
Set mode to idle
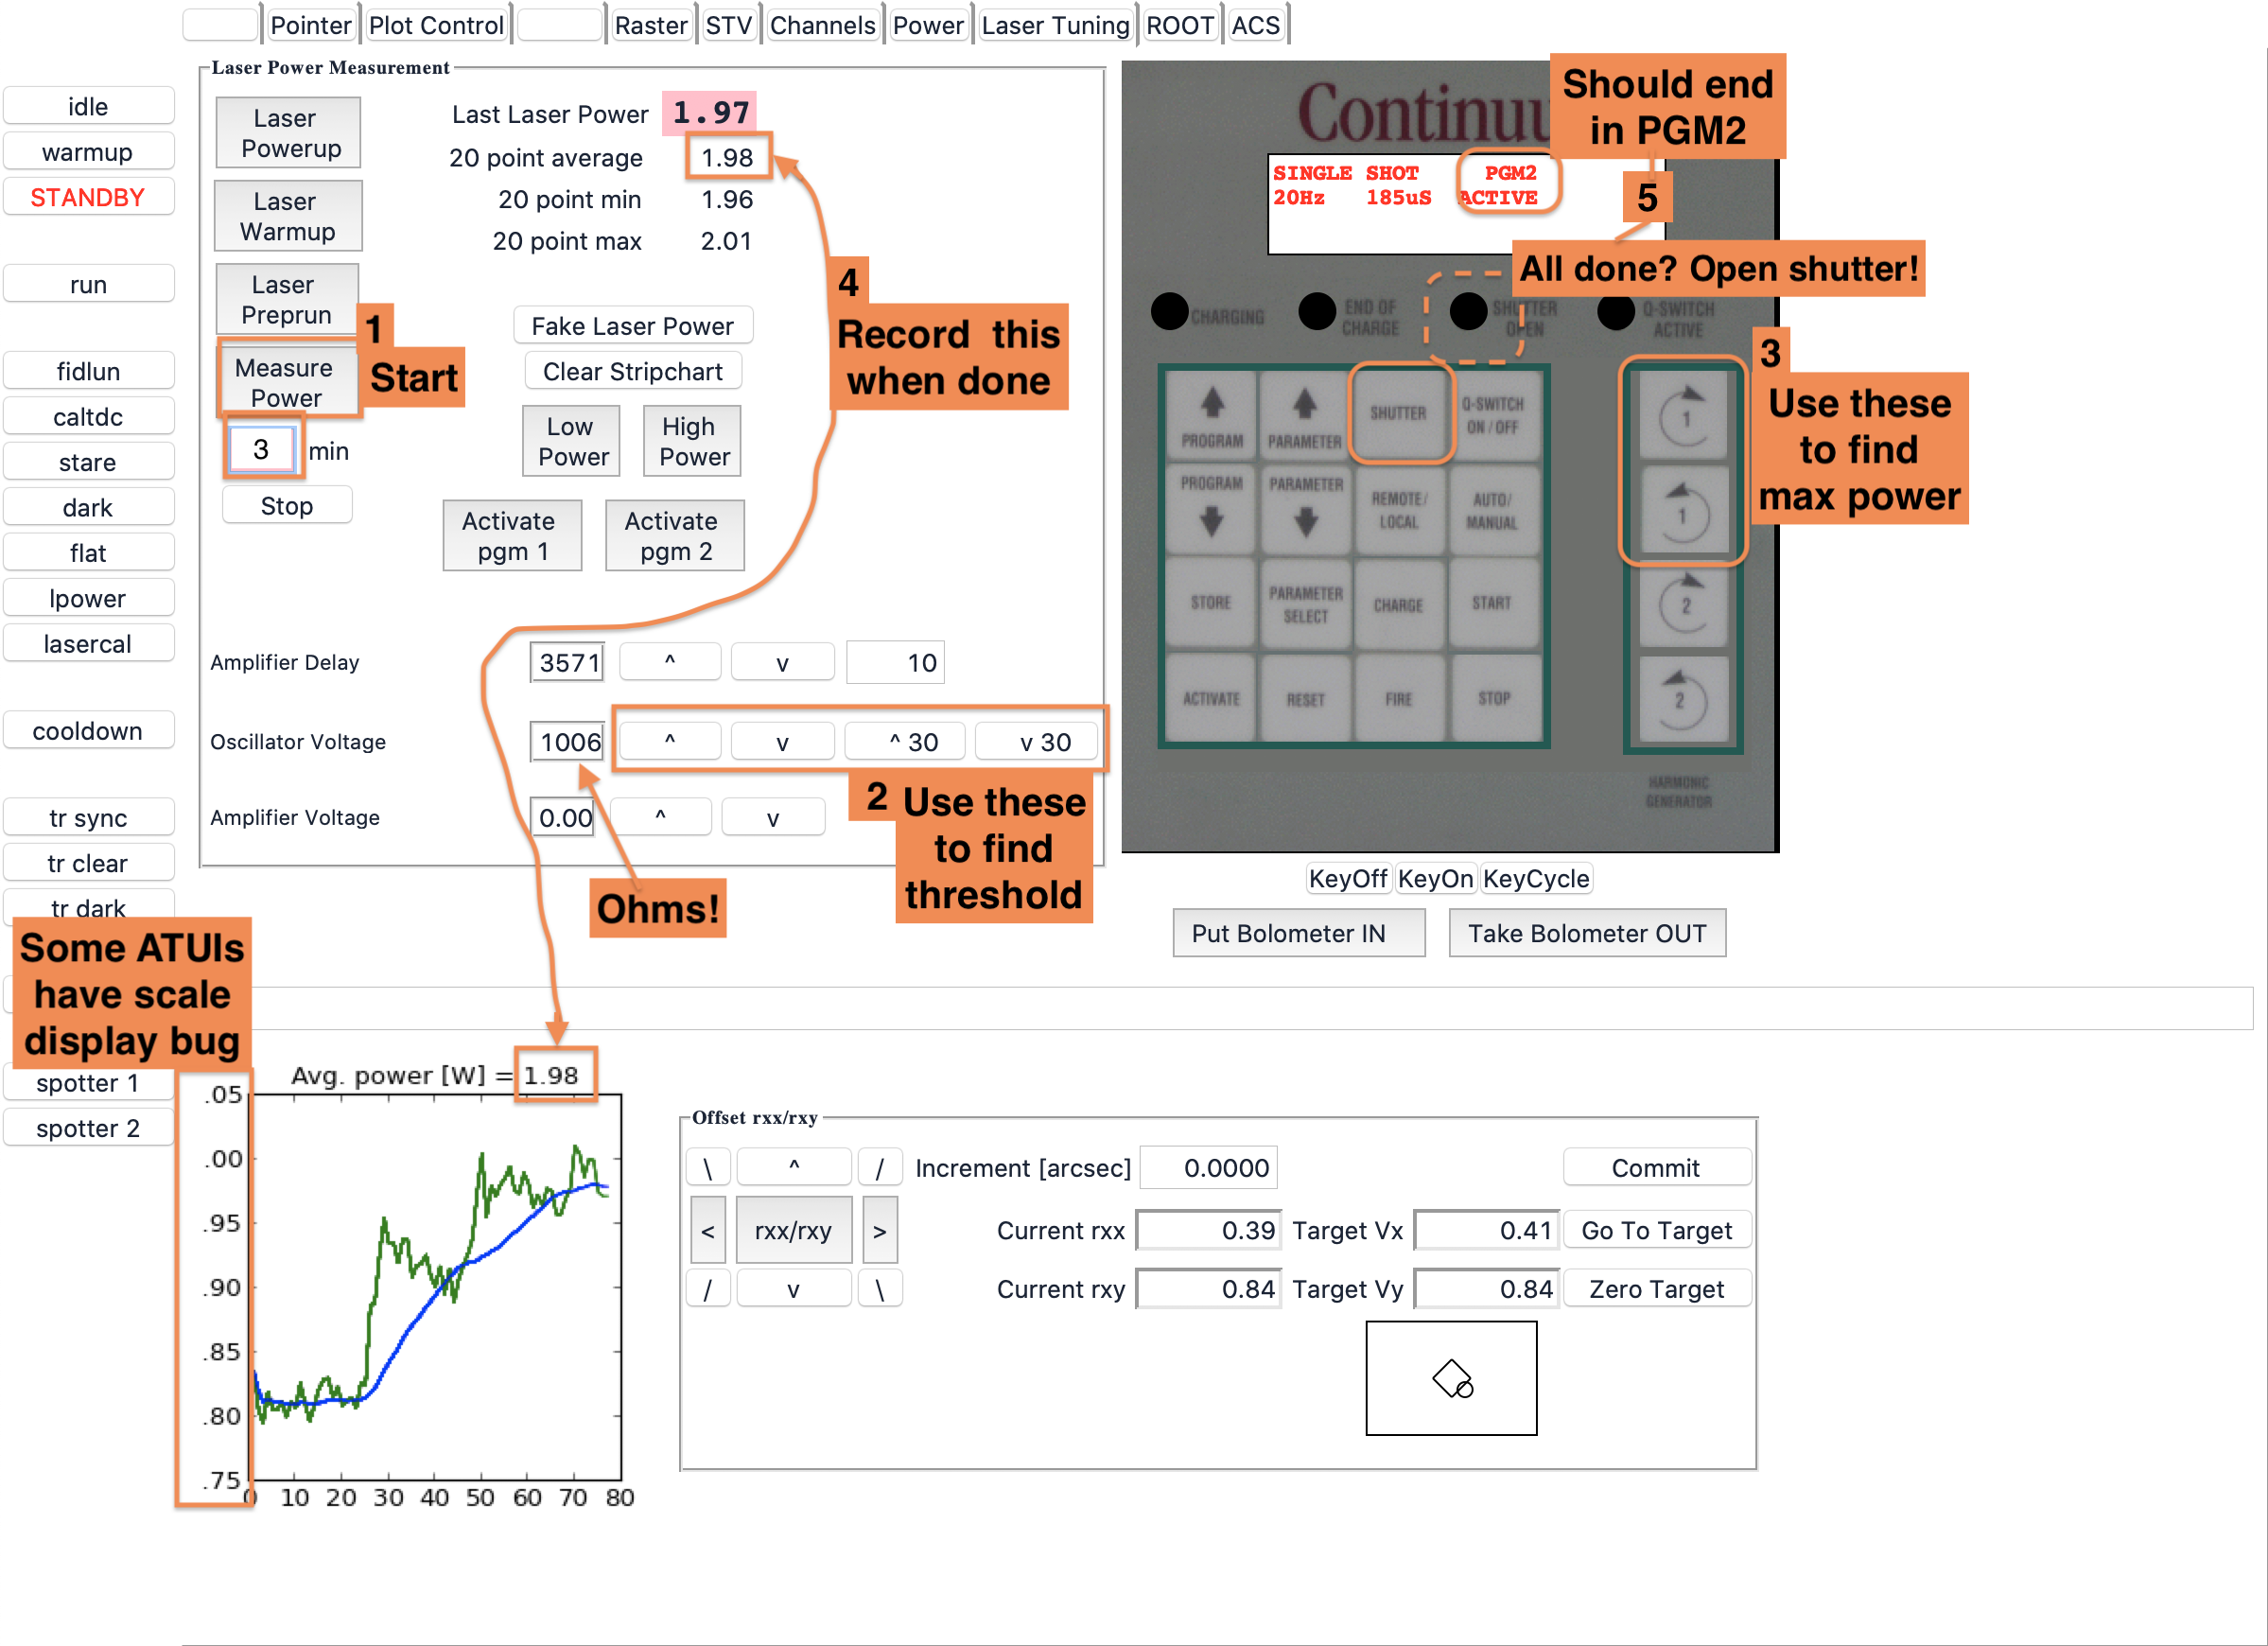click(x=88, y=106)
